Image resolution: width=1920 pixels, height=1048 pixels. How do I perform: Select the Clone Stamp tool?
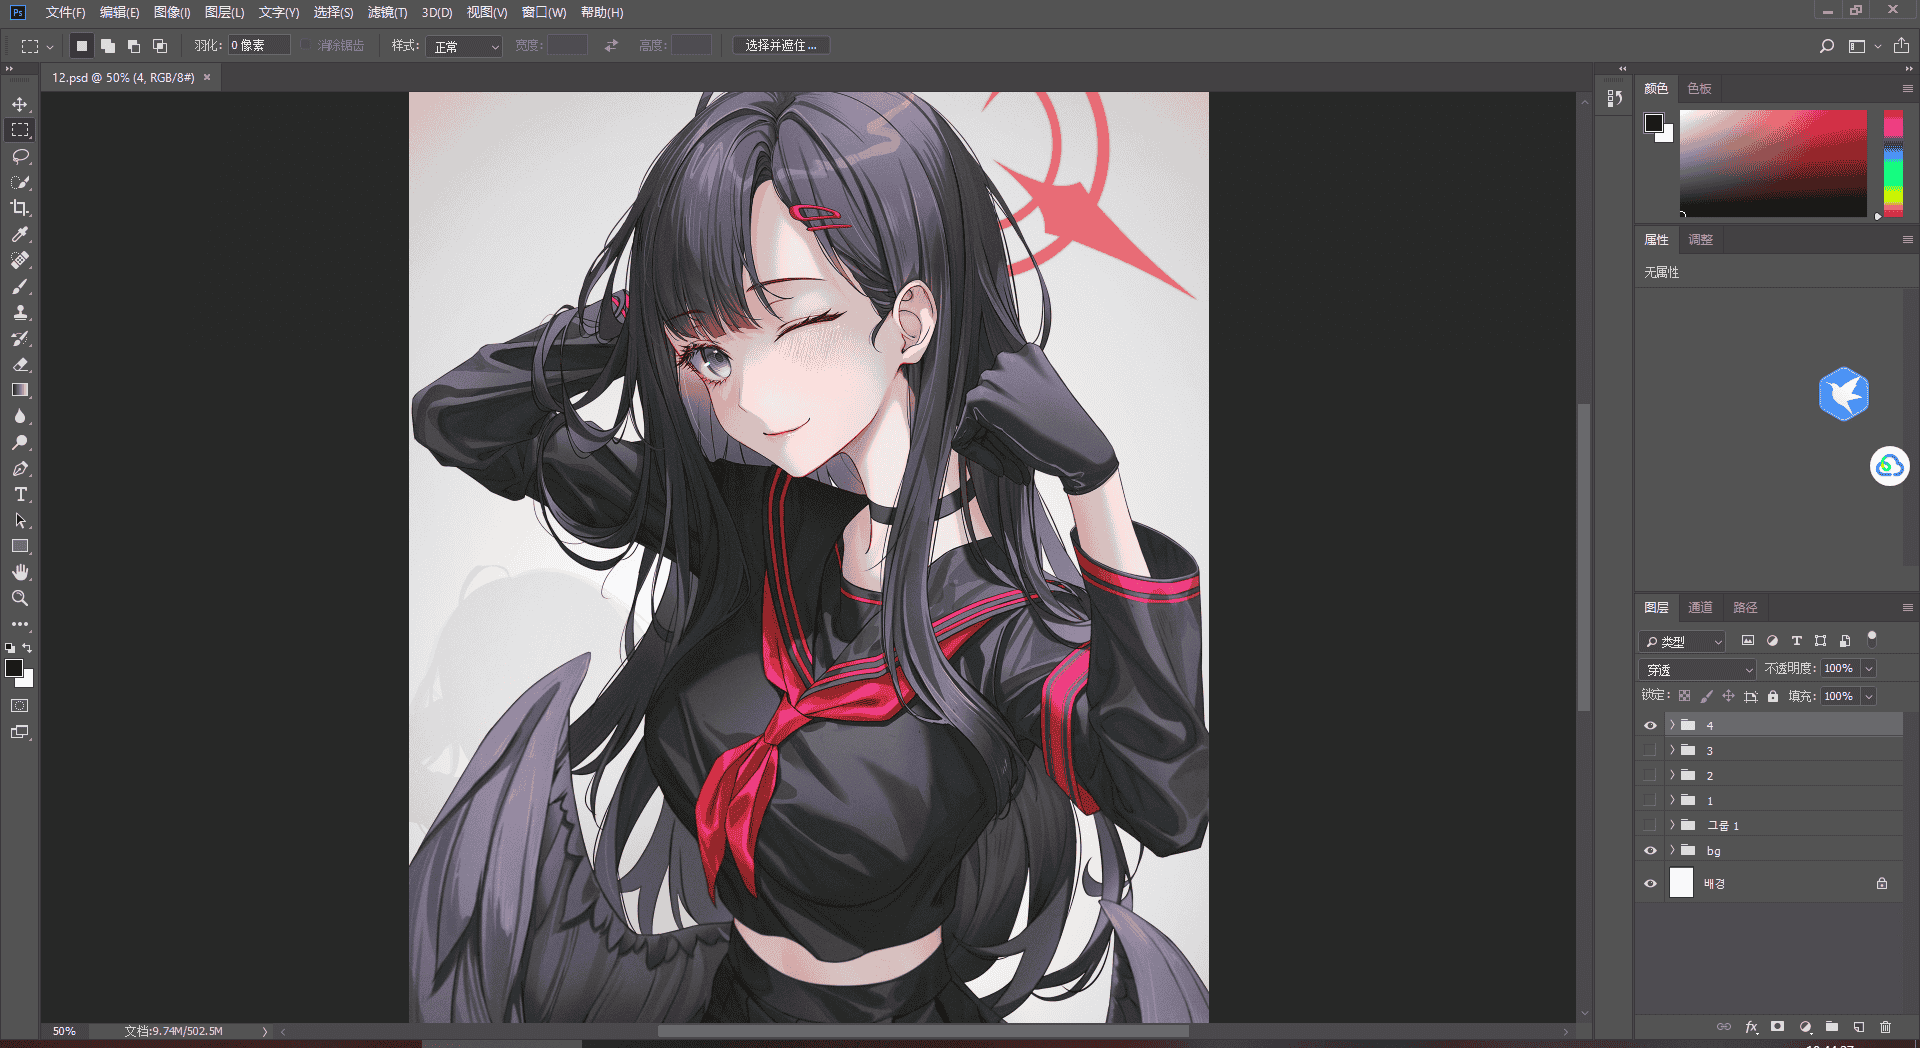pos(20,312)
